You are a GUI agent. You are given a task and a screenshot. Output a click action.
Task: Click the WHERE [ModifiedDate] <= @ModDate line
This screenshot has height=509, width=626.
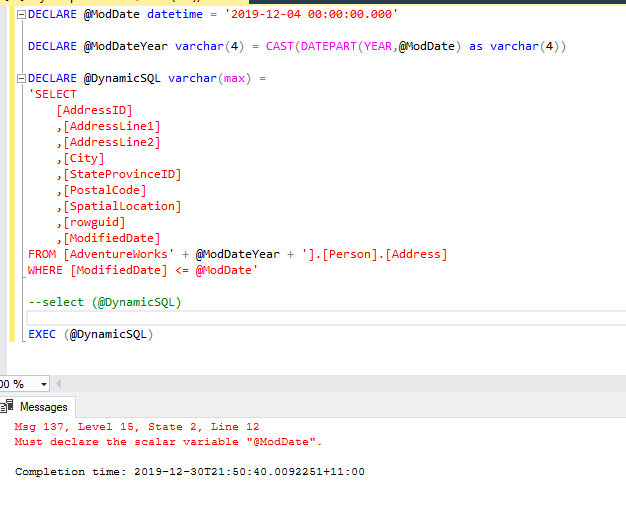(x=143, y=270)
